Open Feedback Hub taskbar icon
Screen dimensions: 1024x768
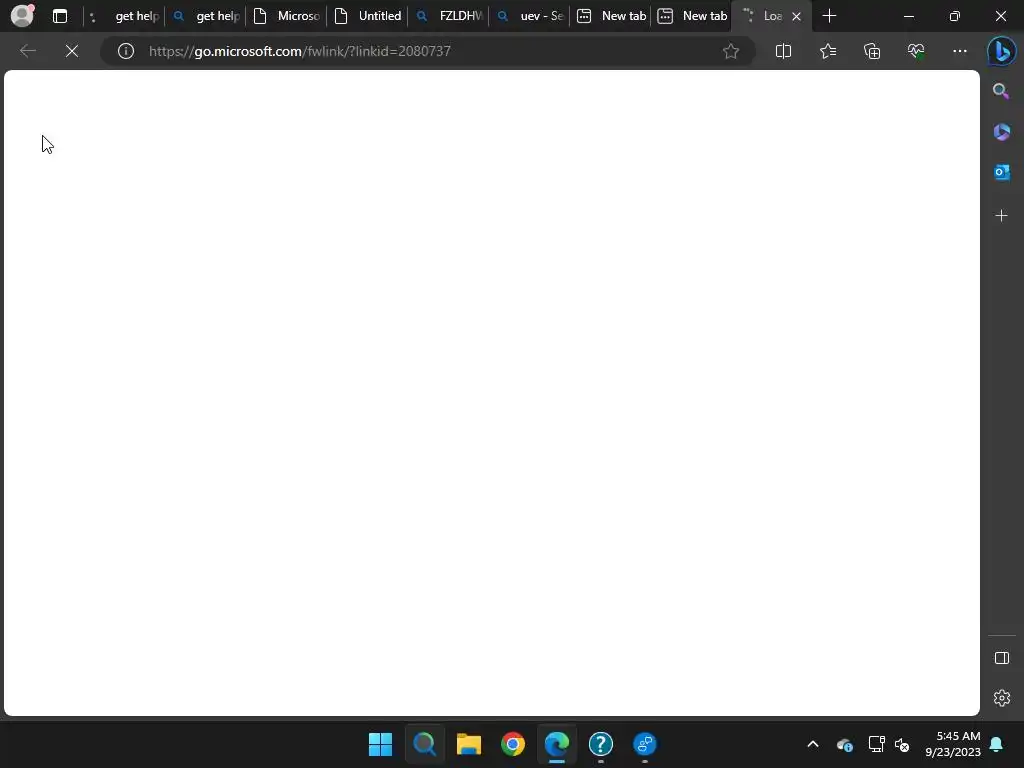[645, 744]
